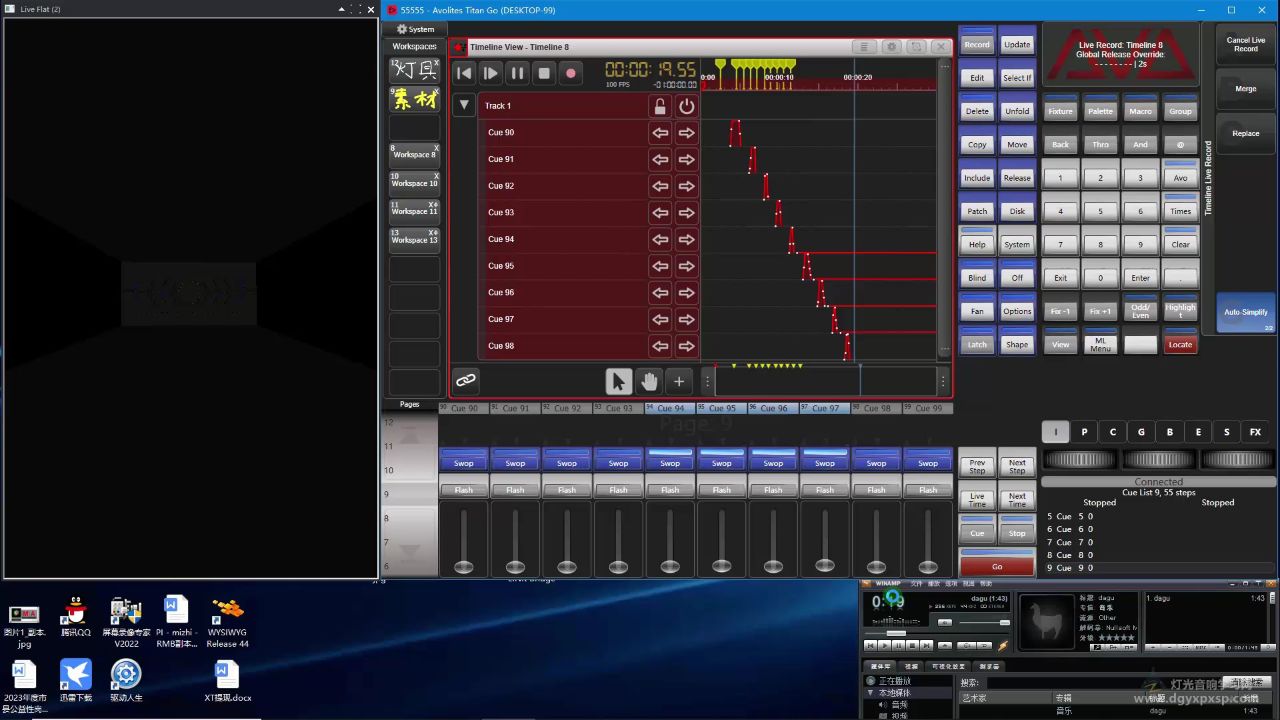Click the right arrow for Cue 98

coord(687,346)
